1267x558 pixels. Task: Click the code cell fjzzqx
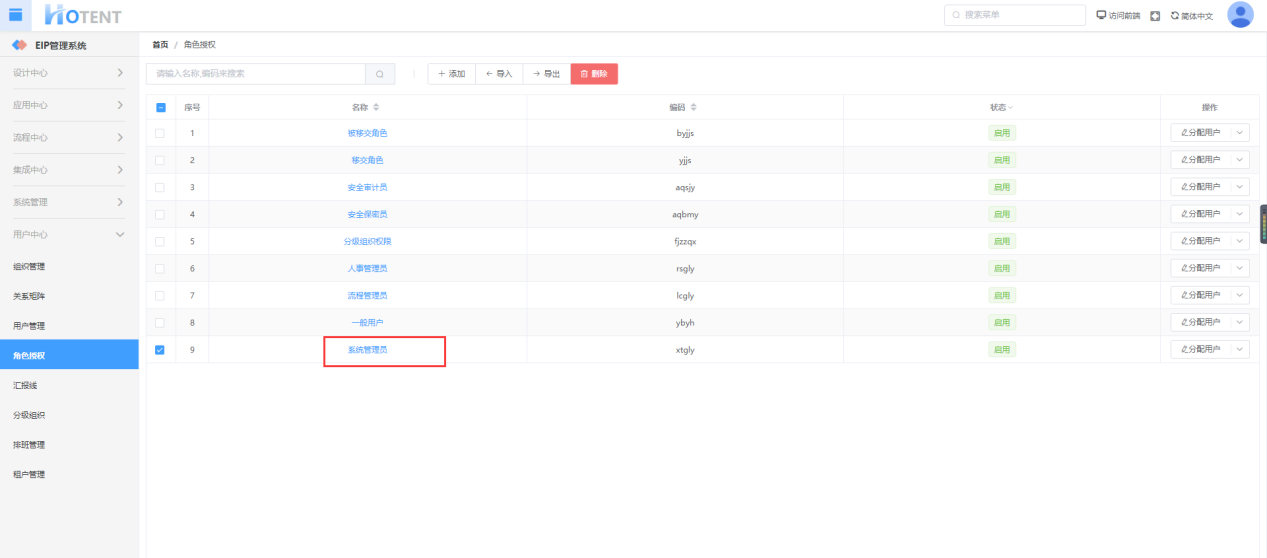(x=685, y=241)
